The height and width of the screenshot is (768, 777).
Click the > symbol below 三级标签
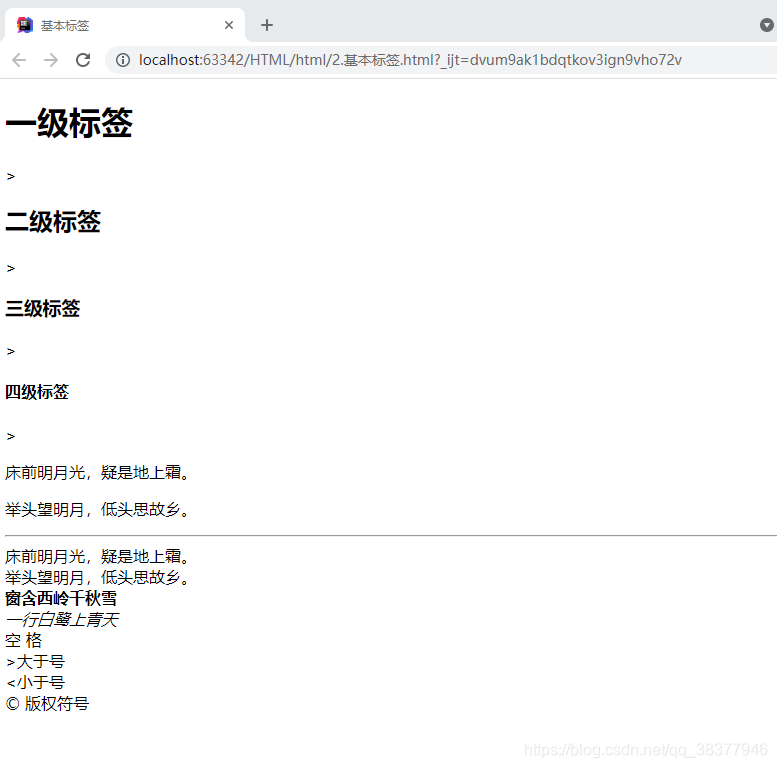[10, 352]
